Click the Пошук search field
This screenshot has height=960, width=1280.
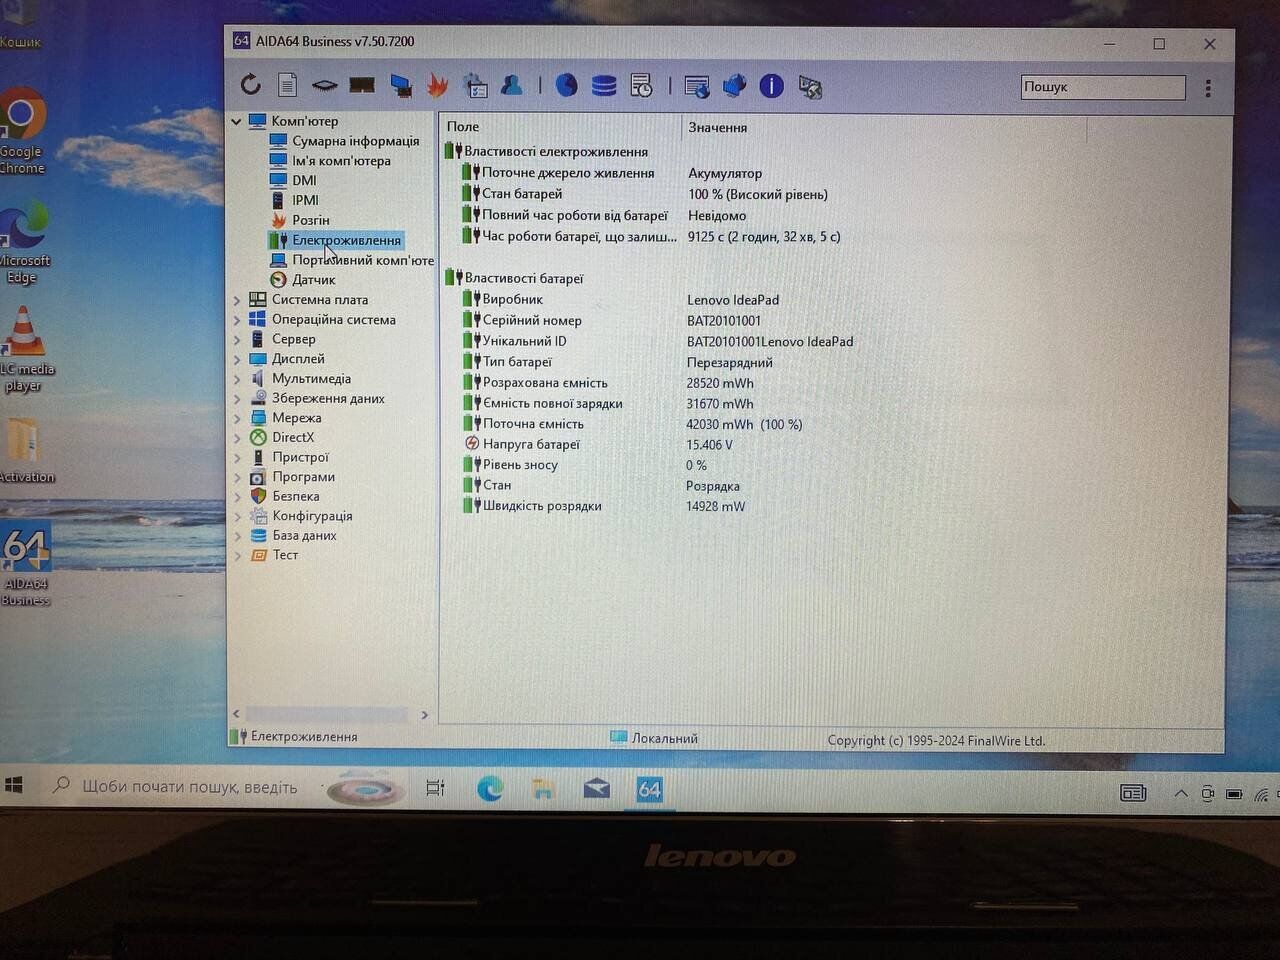pos(1102,87)
